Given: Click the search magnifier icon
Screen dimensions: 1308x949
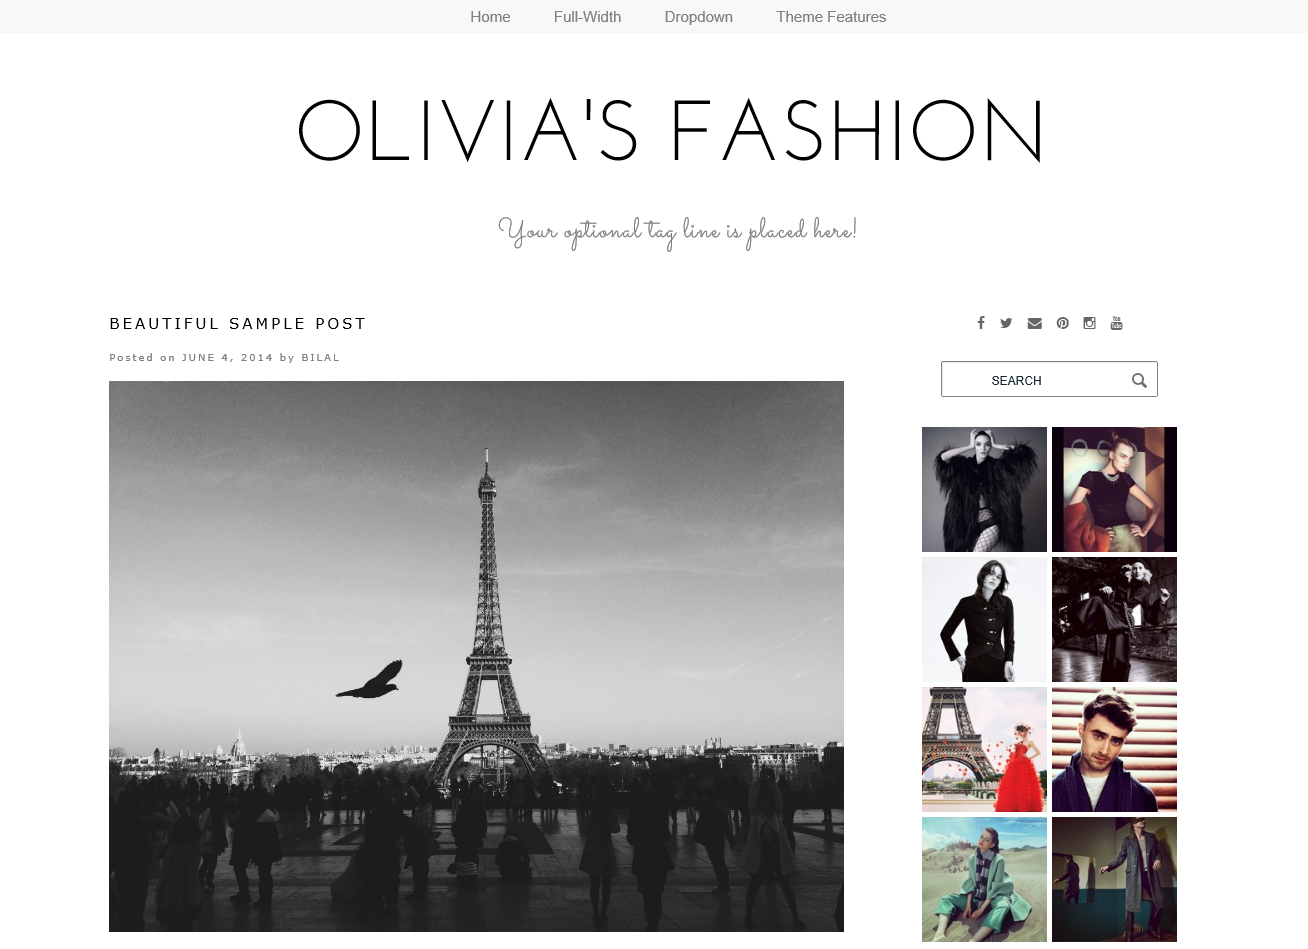Looking at the screenshot, I should tap(1139, 380).
